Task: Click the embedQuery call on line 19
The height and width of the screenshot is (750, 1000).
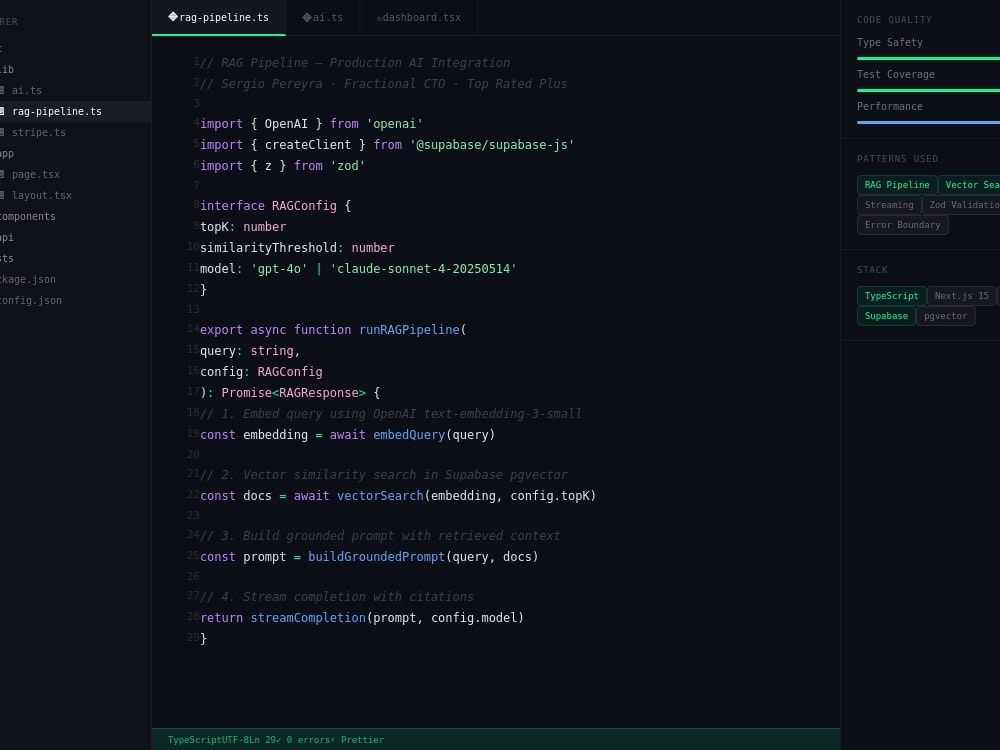Action: click(409, 434)
